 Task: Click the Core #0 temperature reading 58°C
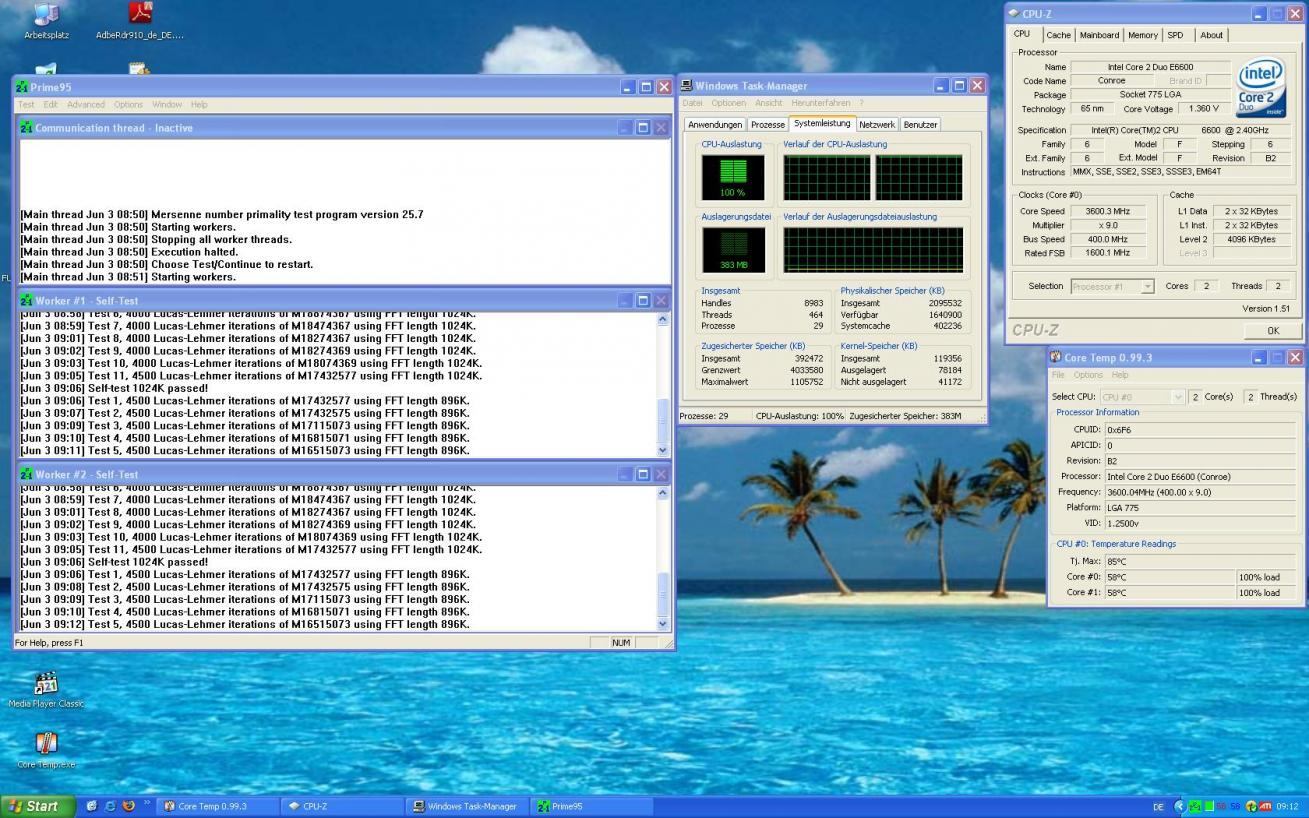[1168, 577]
